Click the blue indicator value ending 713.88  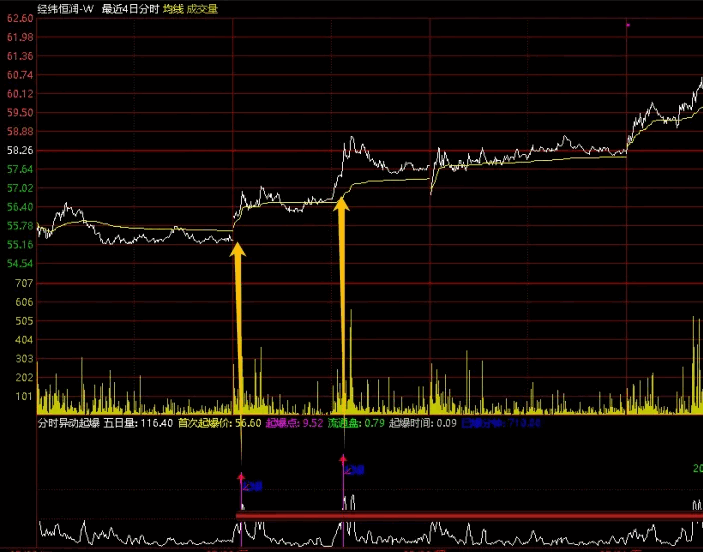pos(501,423)
